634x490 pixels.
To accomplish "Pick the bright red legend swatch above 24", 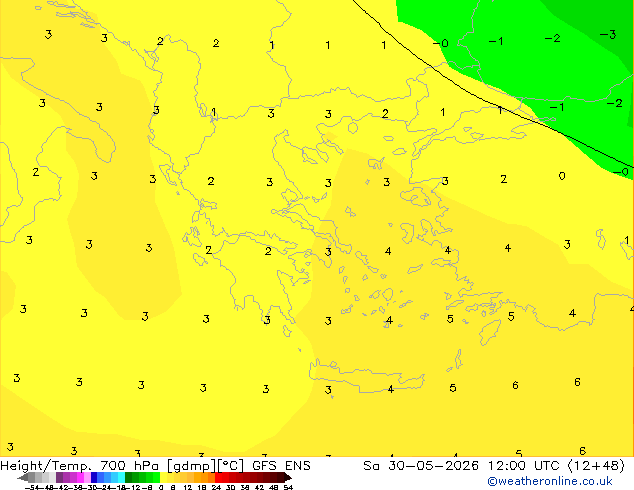I will coord(218,477).
